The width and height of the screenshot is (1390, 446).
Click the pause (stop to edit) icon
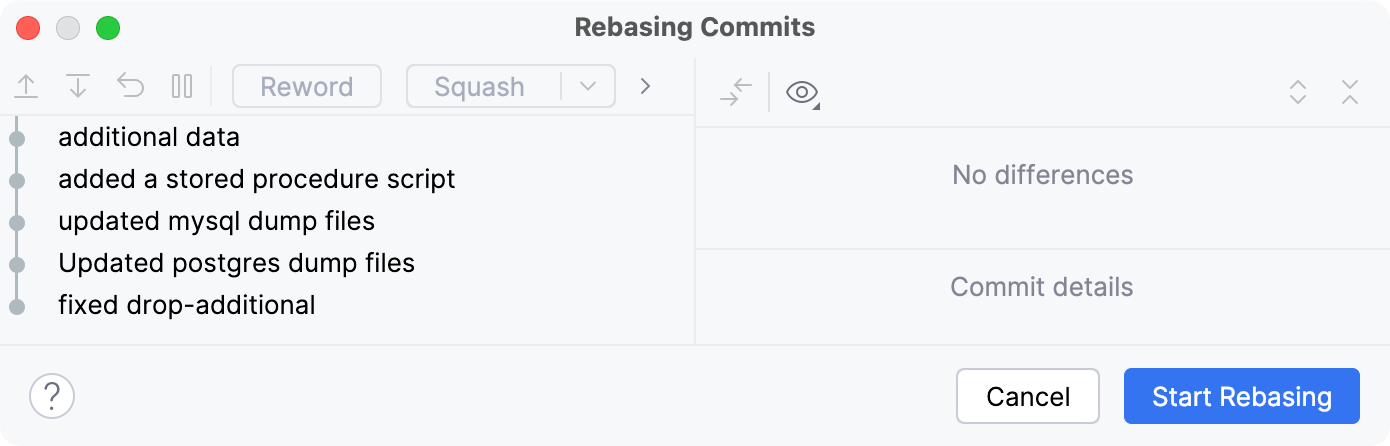182,87
